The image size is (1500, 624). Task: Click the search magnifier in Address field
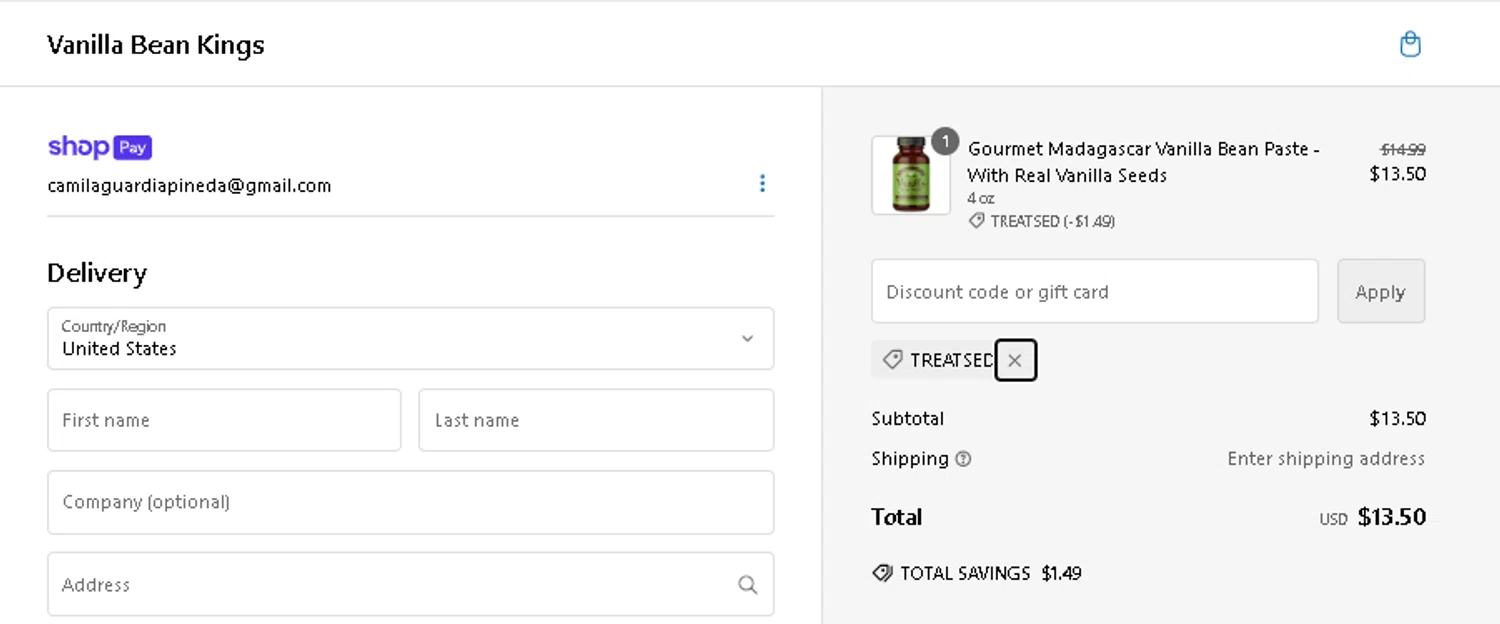[x=747, y=585]
